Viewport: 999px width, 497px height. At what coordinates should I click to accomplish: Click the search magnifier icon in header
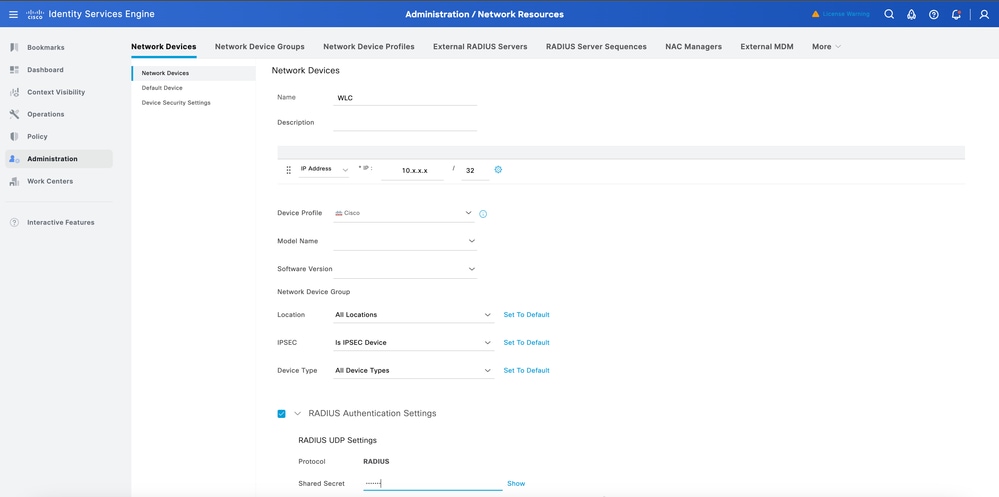pyautogui.click(x=889, y=14)
